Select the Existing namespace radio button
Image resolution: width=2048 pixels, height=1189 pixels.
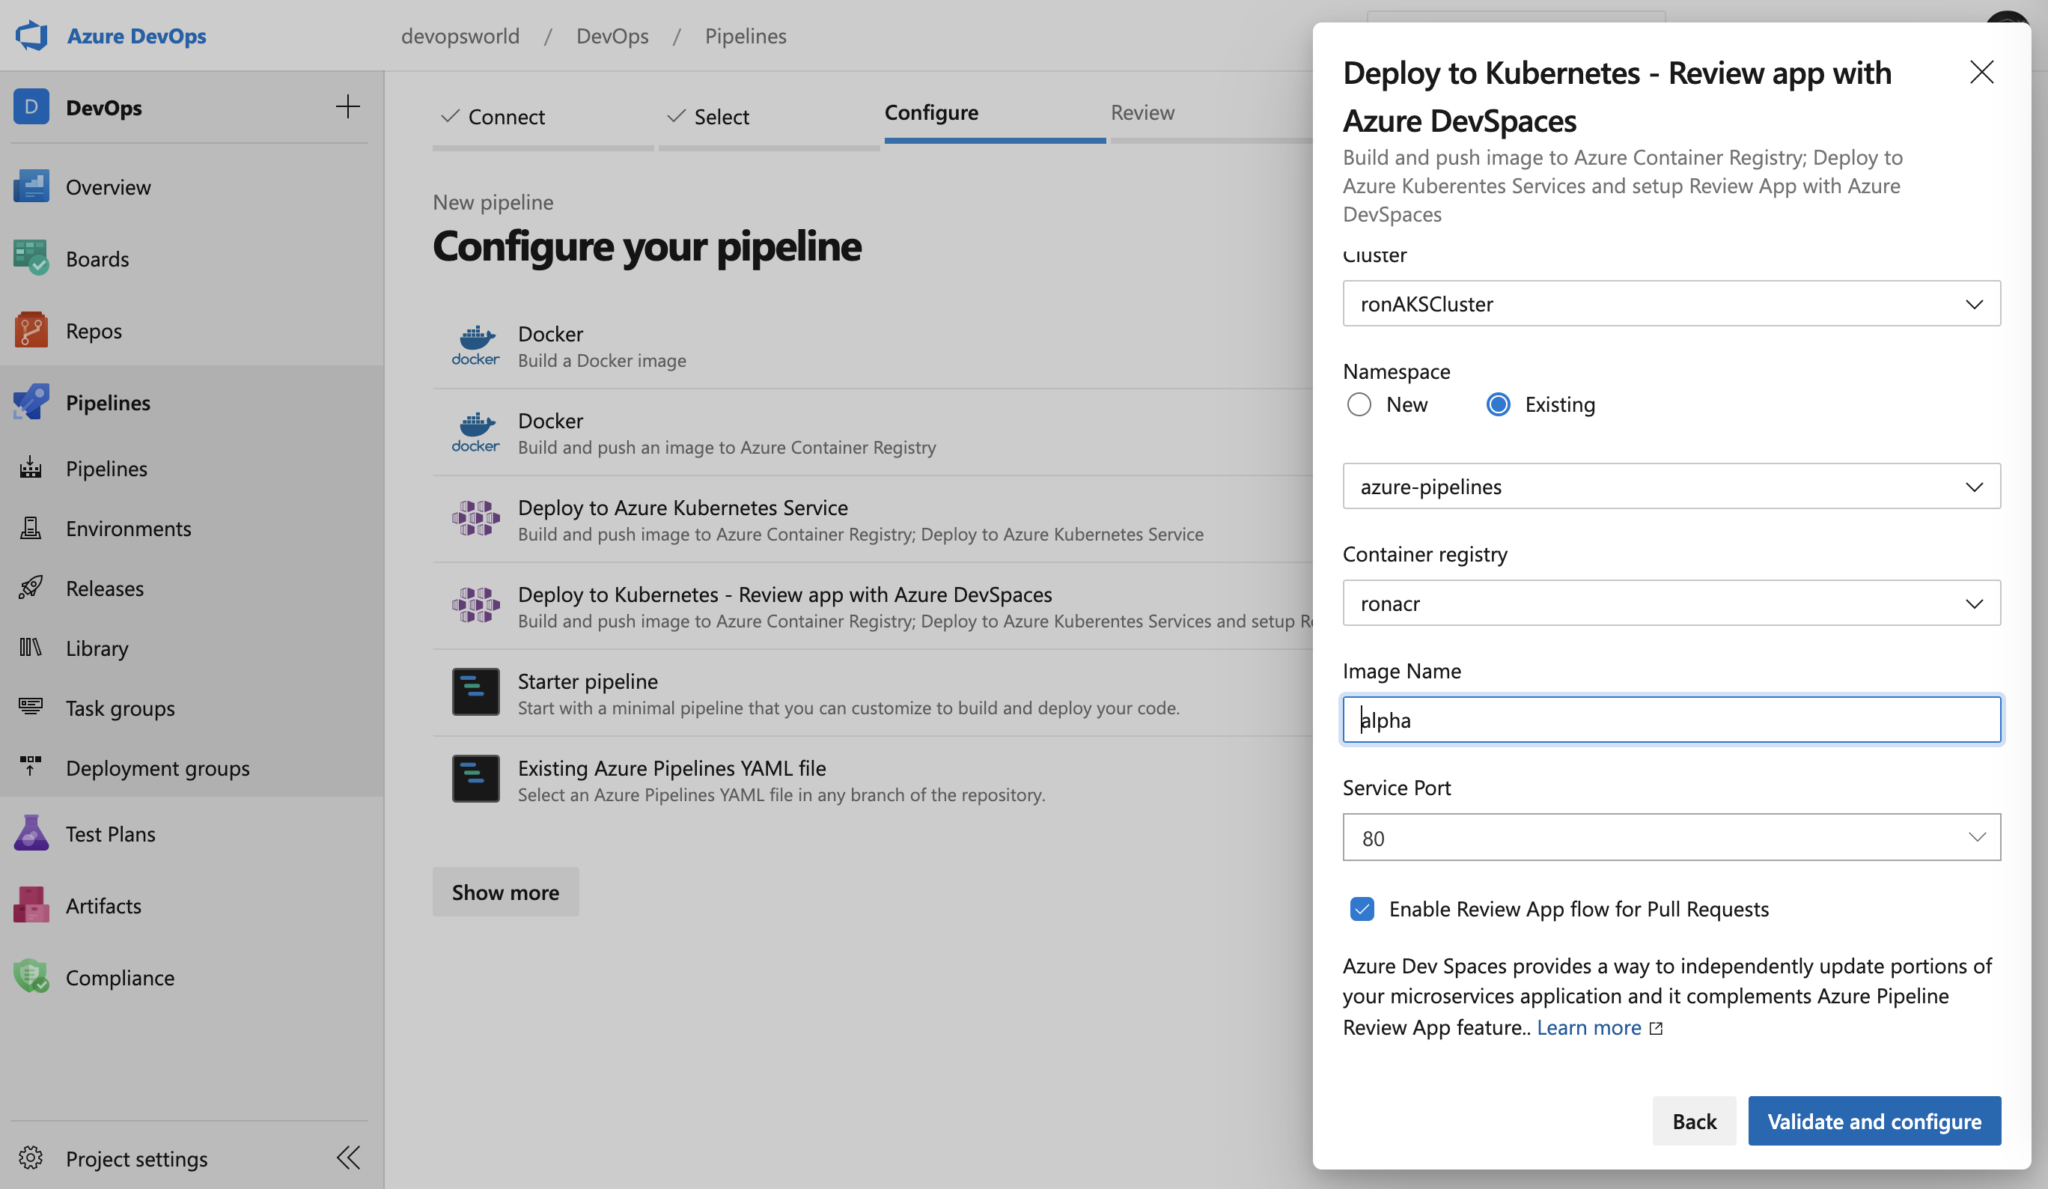pyautogui.click(x=1498, y=405)
